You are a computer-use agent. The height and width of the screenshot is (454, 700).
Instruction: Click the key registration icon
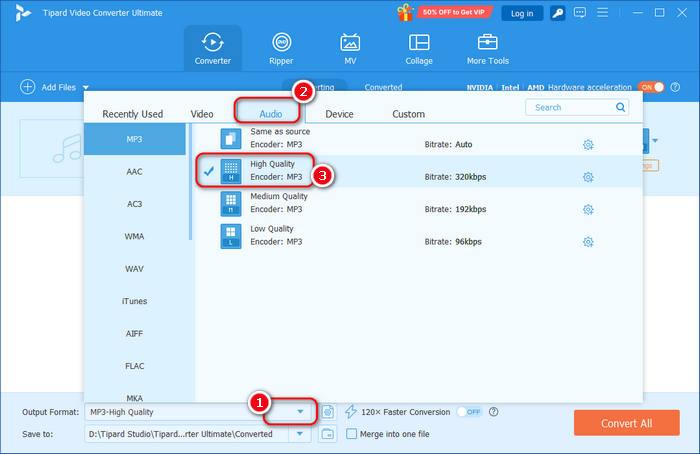click(x=558, y=13)
